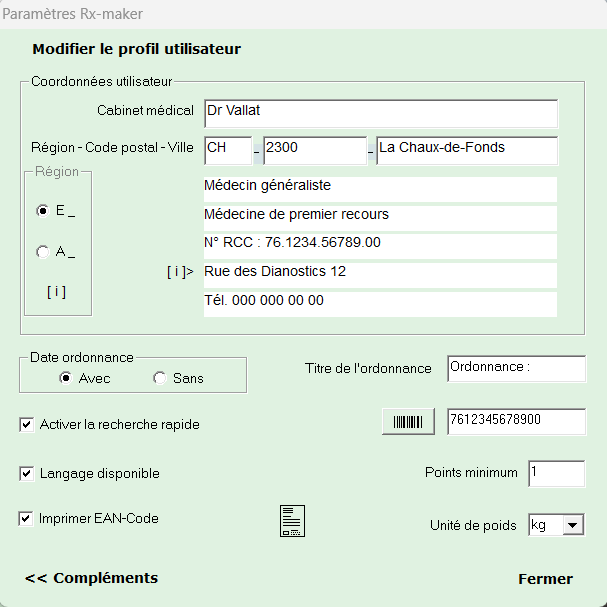Viewport: 607px width, 607px height.
Task: Click the postal code field 2300
Action: [314, 150]
